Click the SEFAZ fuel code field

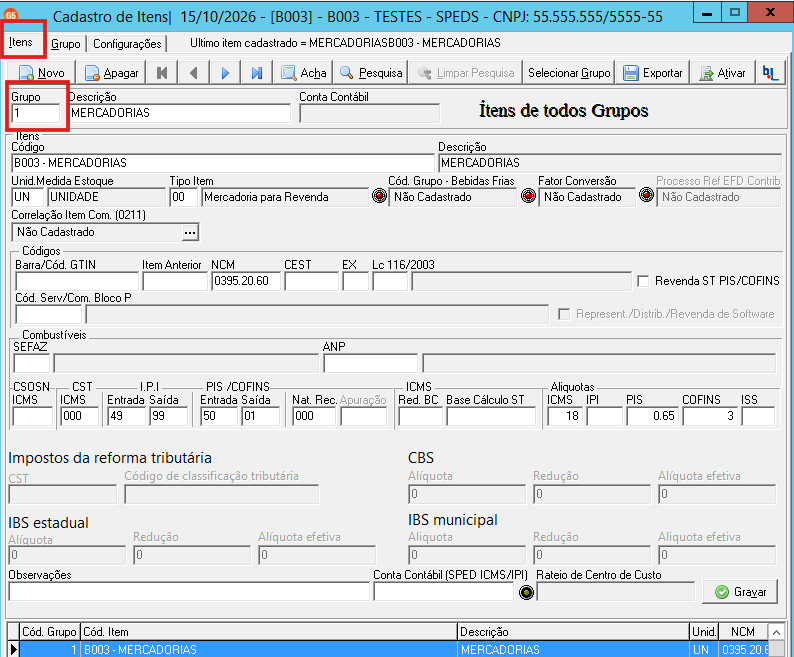(x=31, y=364)
